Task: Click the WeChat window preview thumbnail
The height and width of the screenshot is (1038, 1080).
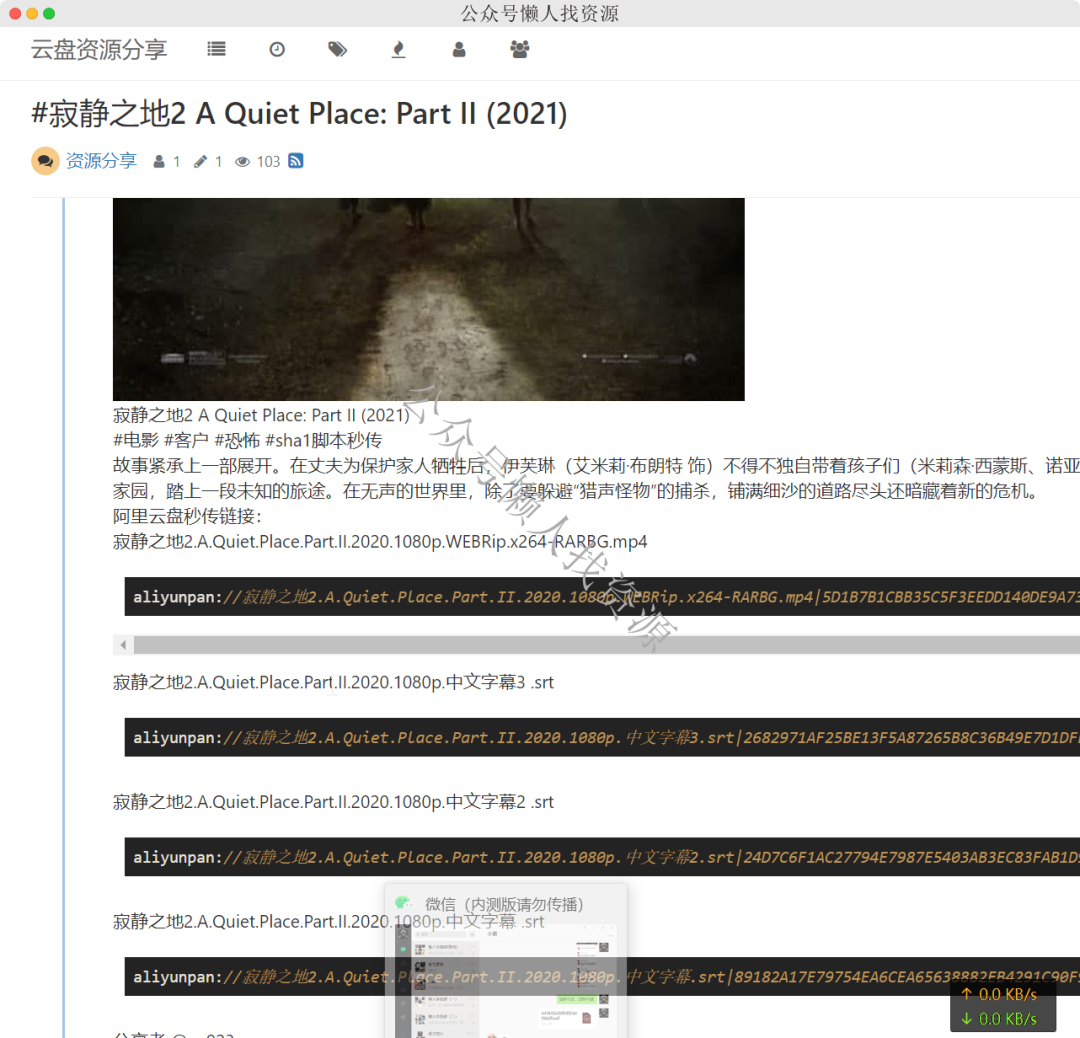Action: pyautogui.click(x=506, y=980)
